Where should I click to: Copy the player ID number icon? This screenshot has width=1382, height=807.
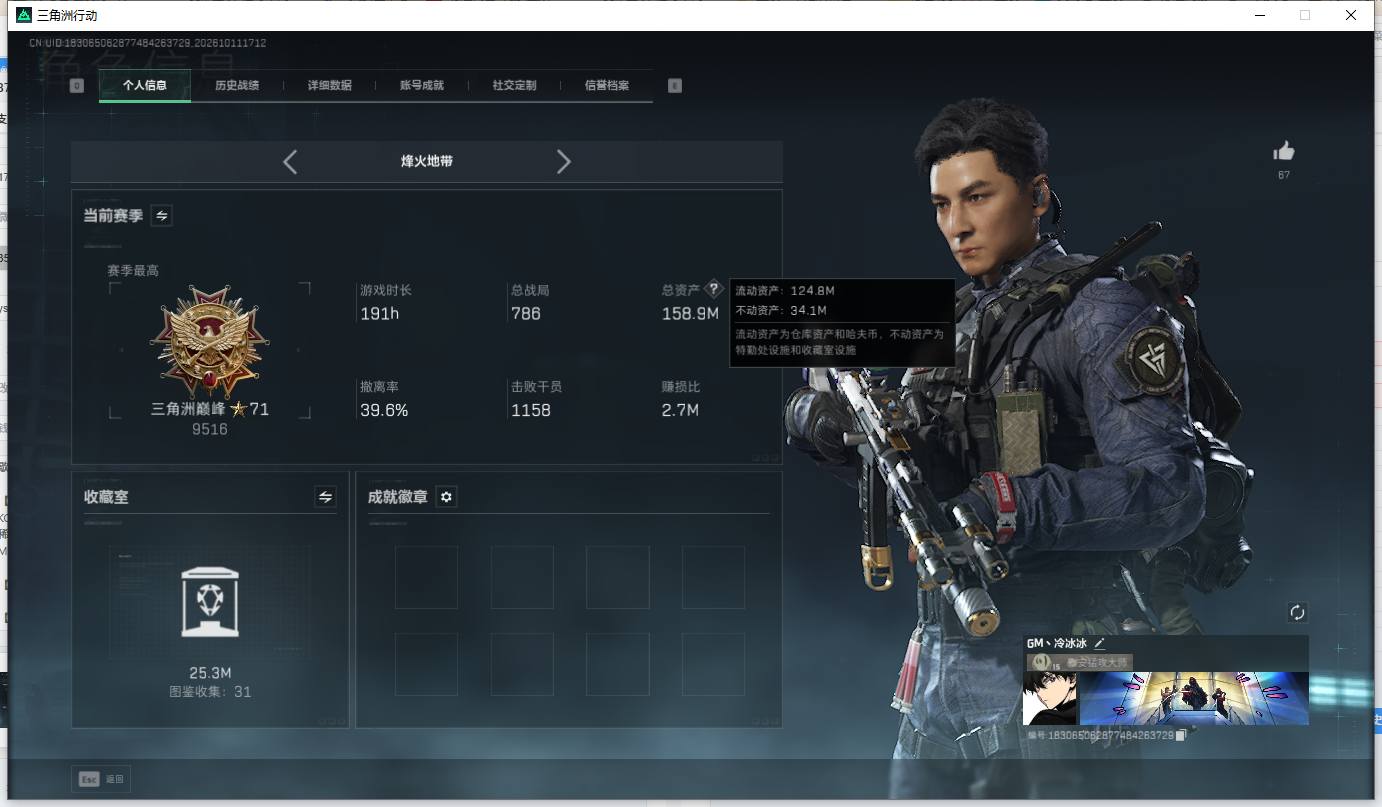(x=1181, y=735)
